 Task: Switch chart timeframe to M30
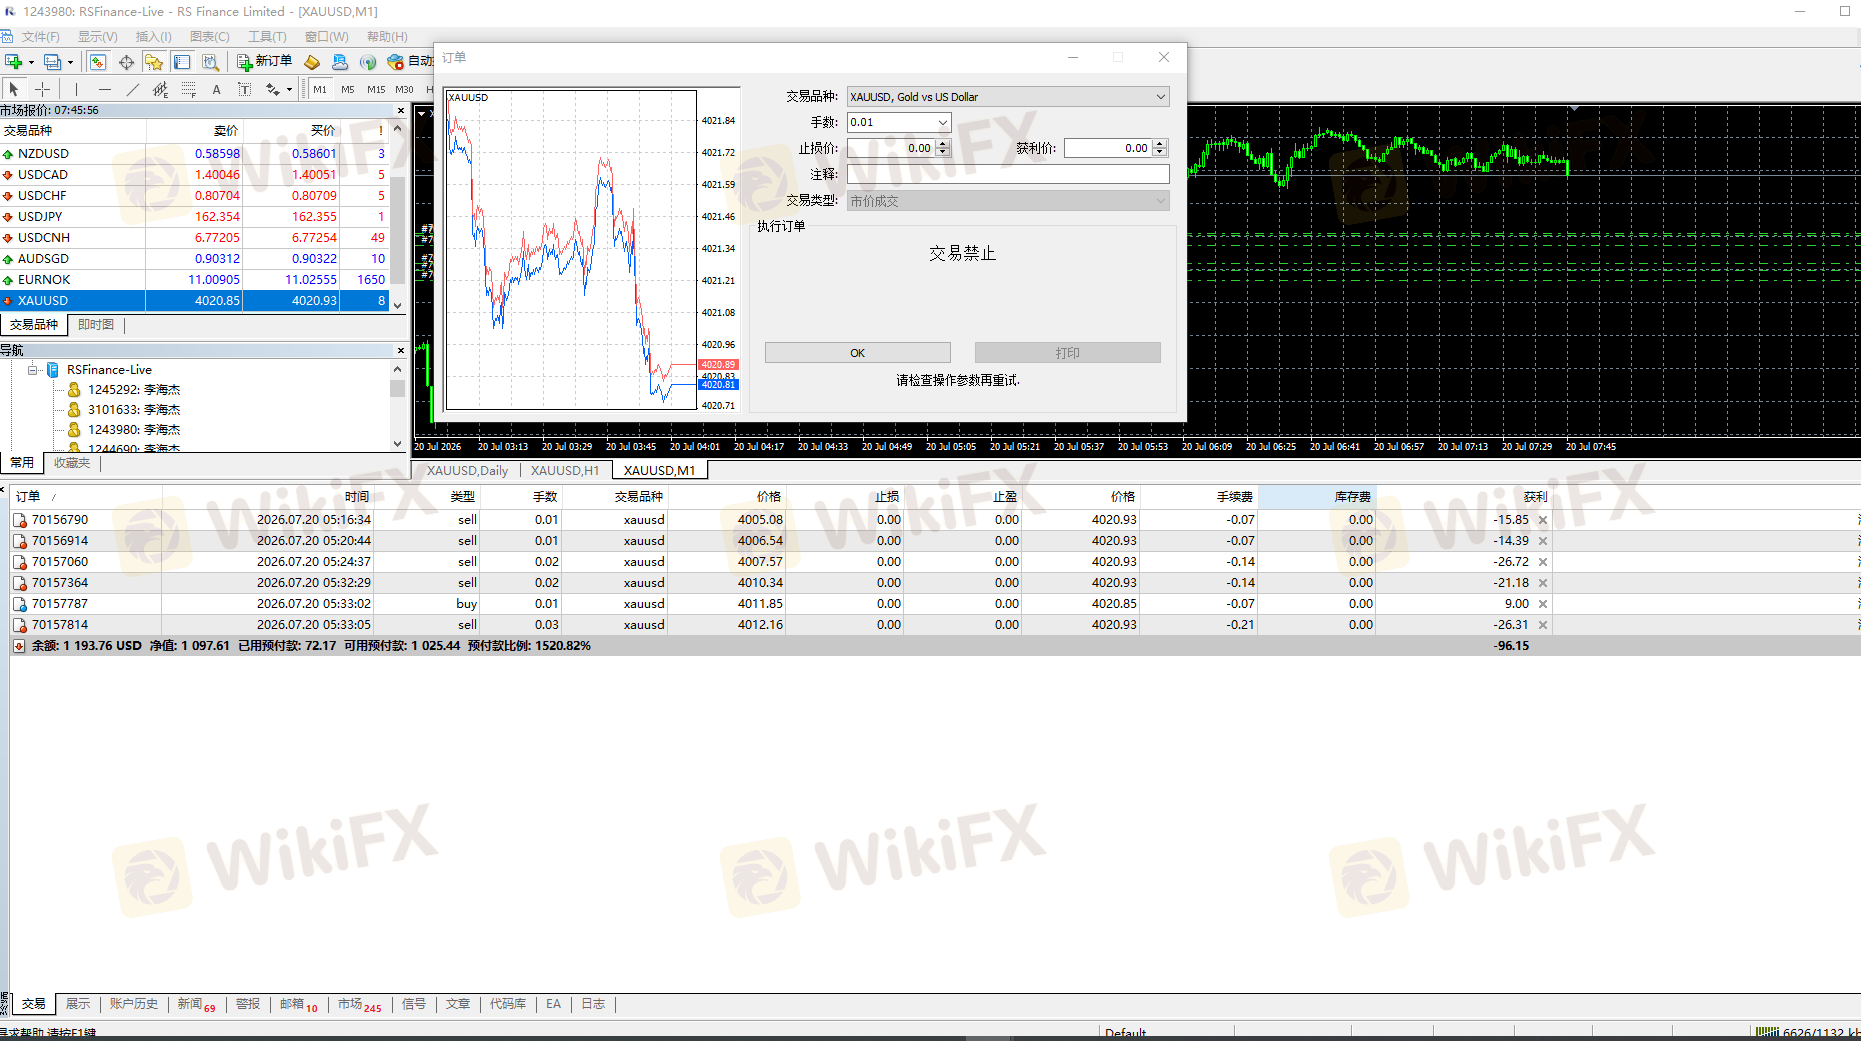tap(404, 89)
